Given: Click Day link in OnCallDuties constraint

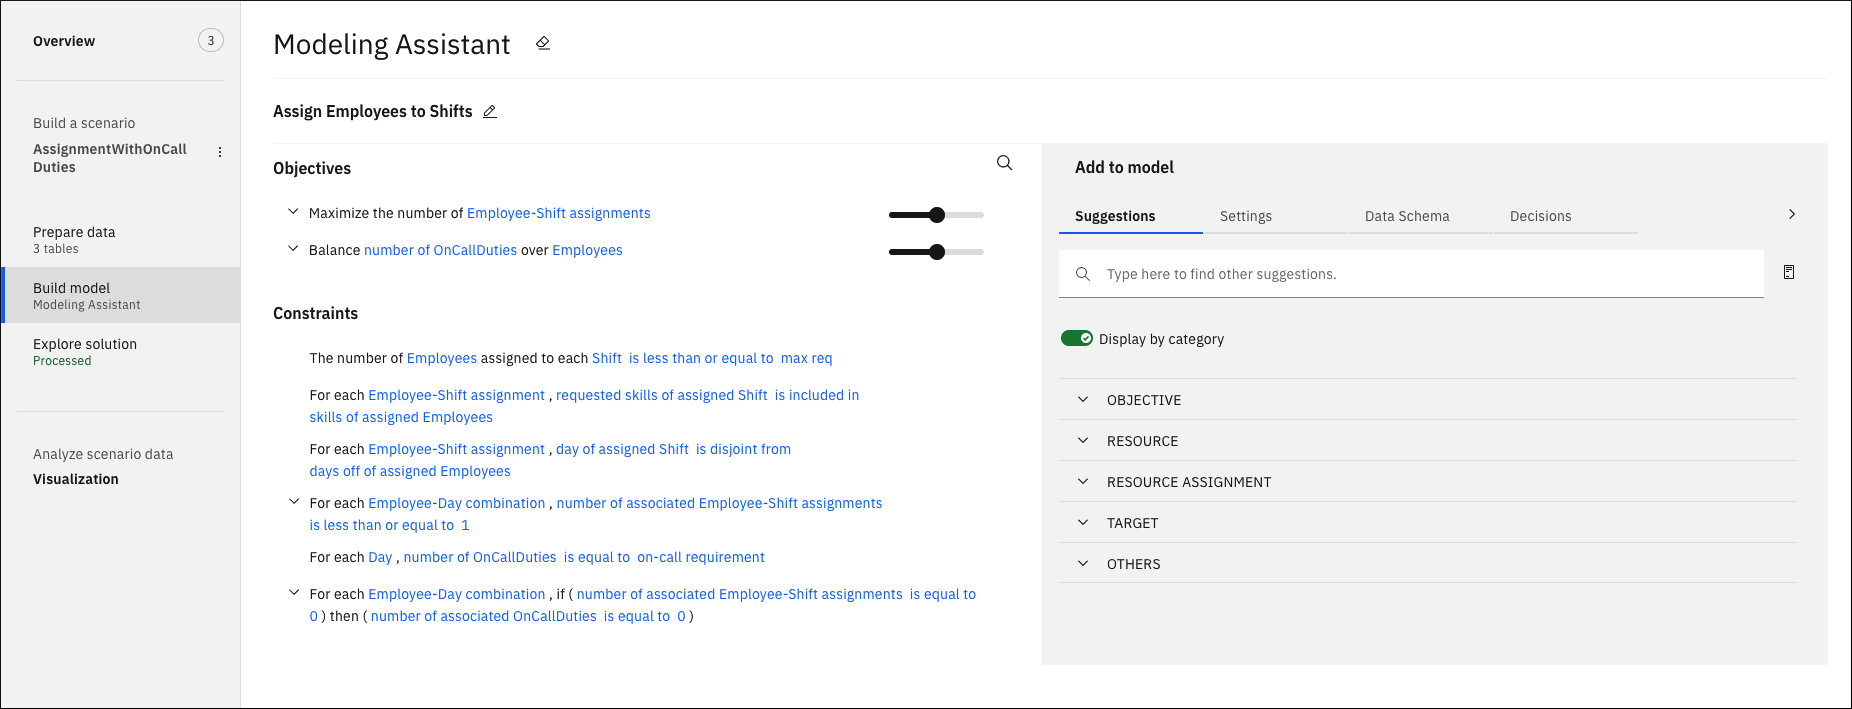Looking at the screenshot, I should [380, 557].
